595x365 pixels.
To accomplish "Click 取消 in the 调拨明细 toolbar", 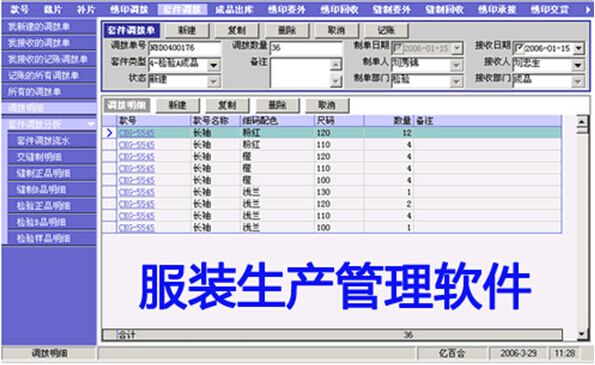I will (327, 105).
